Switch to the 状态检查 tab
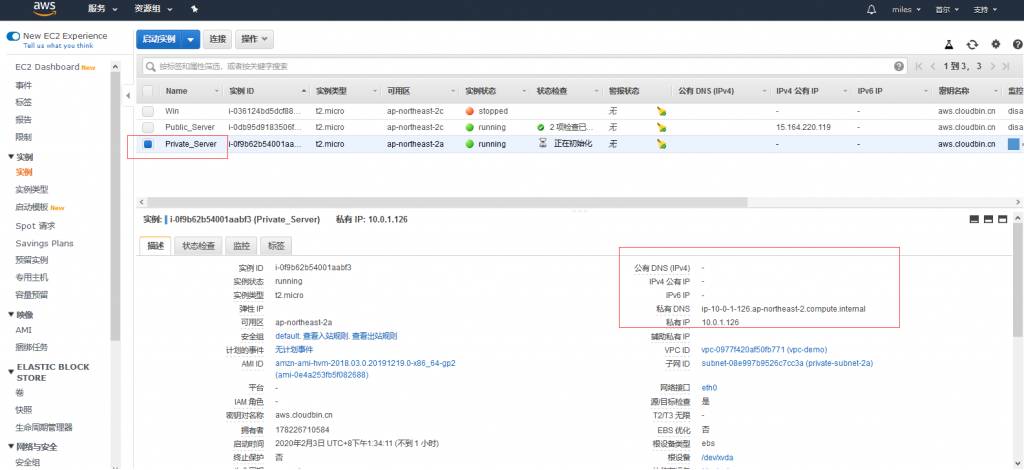Viewport: 1024px width, 470px height. (198, 245)
